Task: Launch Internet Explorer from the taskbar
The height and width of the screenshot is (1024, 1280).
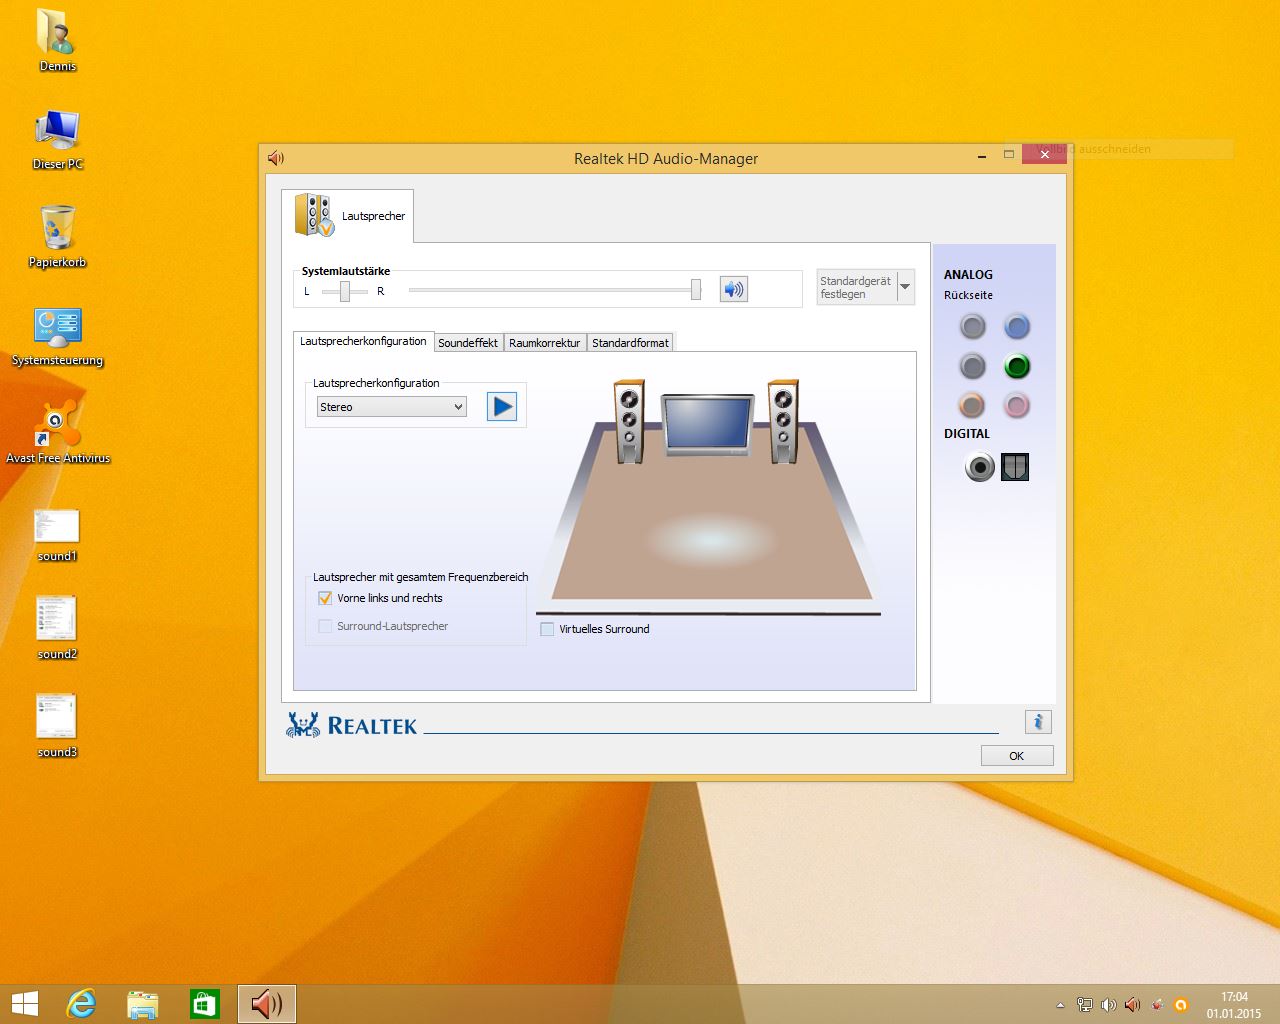Action: pyautogui.click(x=81, y=1004)
